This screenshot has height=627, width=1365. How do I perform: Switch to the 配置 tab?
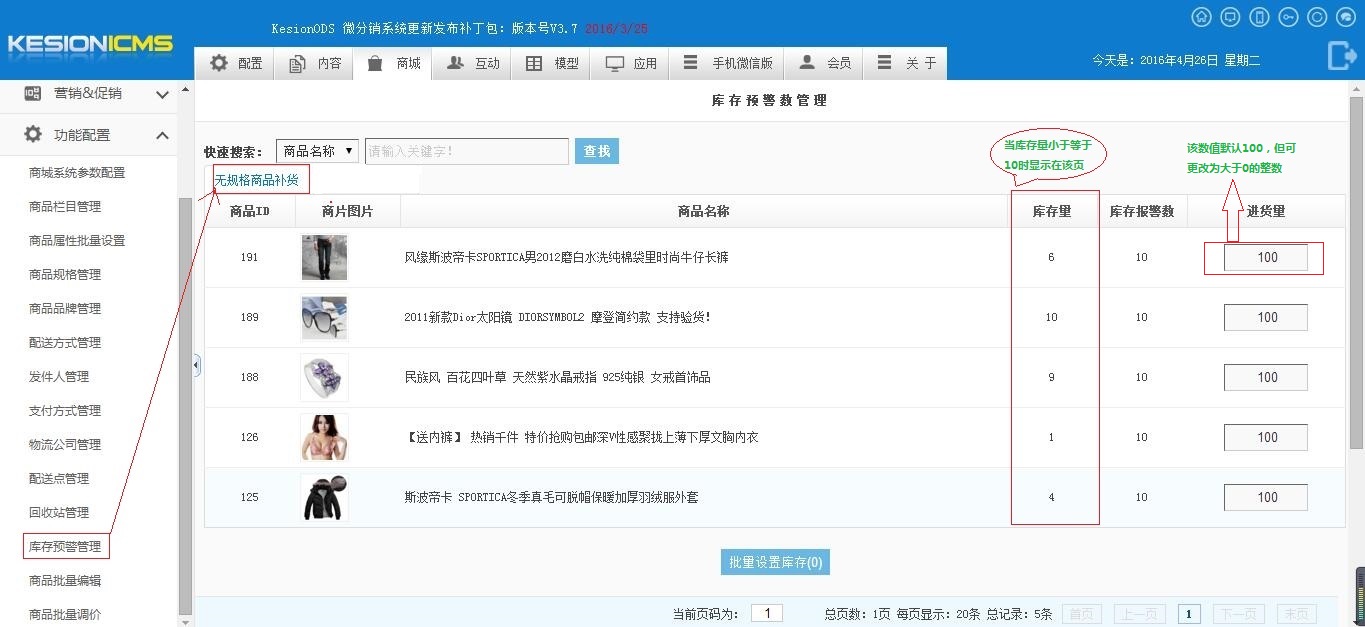(x=236, y=63)
